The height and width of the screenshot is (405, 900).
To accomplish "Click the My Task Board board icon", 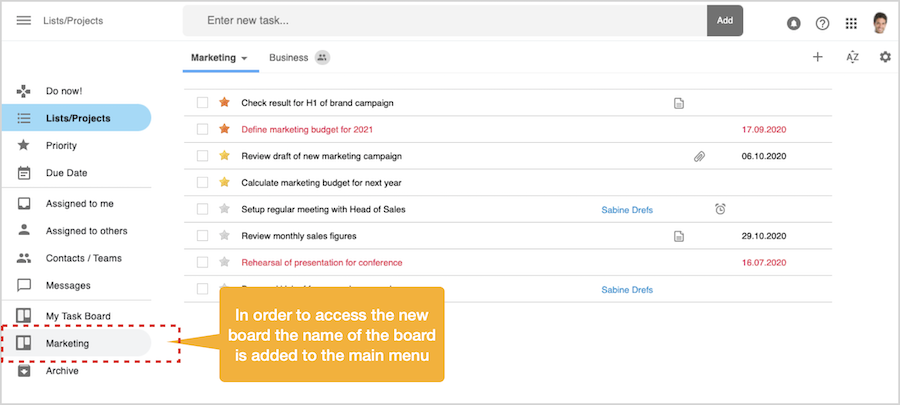I will click(x=24, y=316).
